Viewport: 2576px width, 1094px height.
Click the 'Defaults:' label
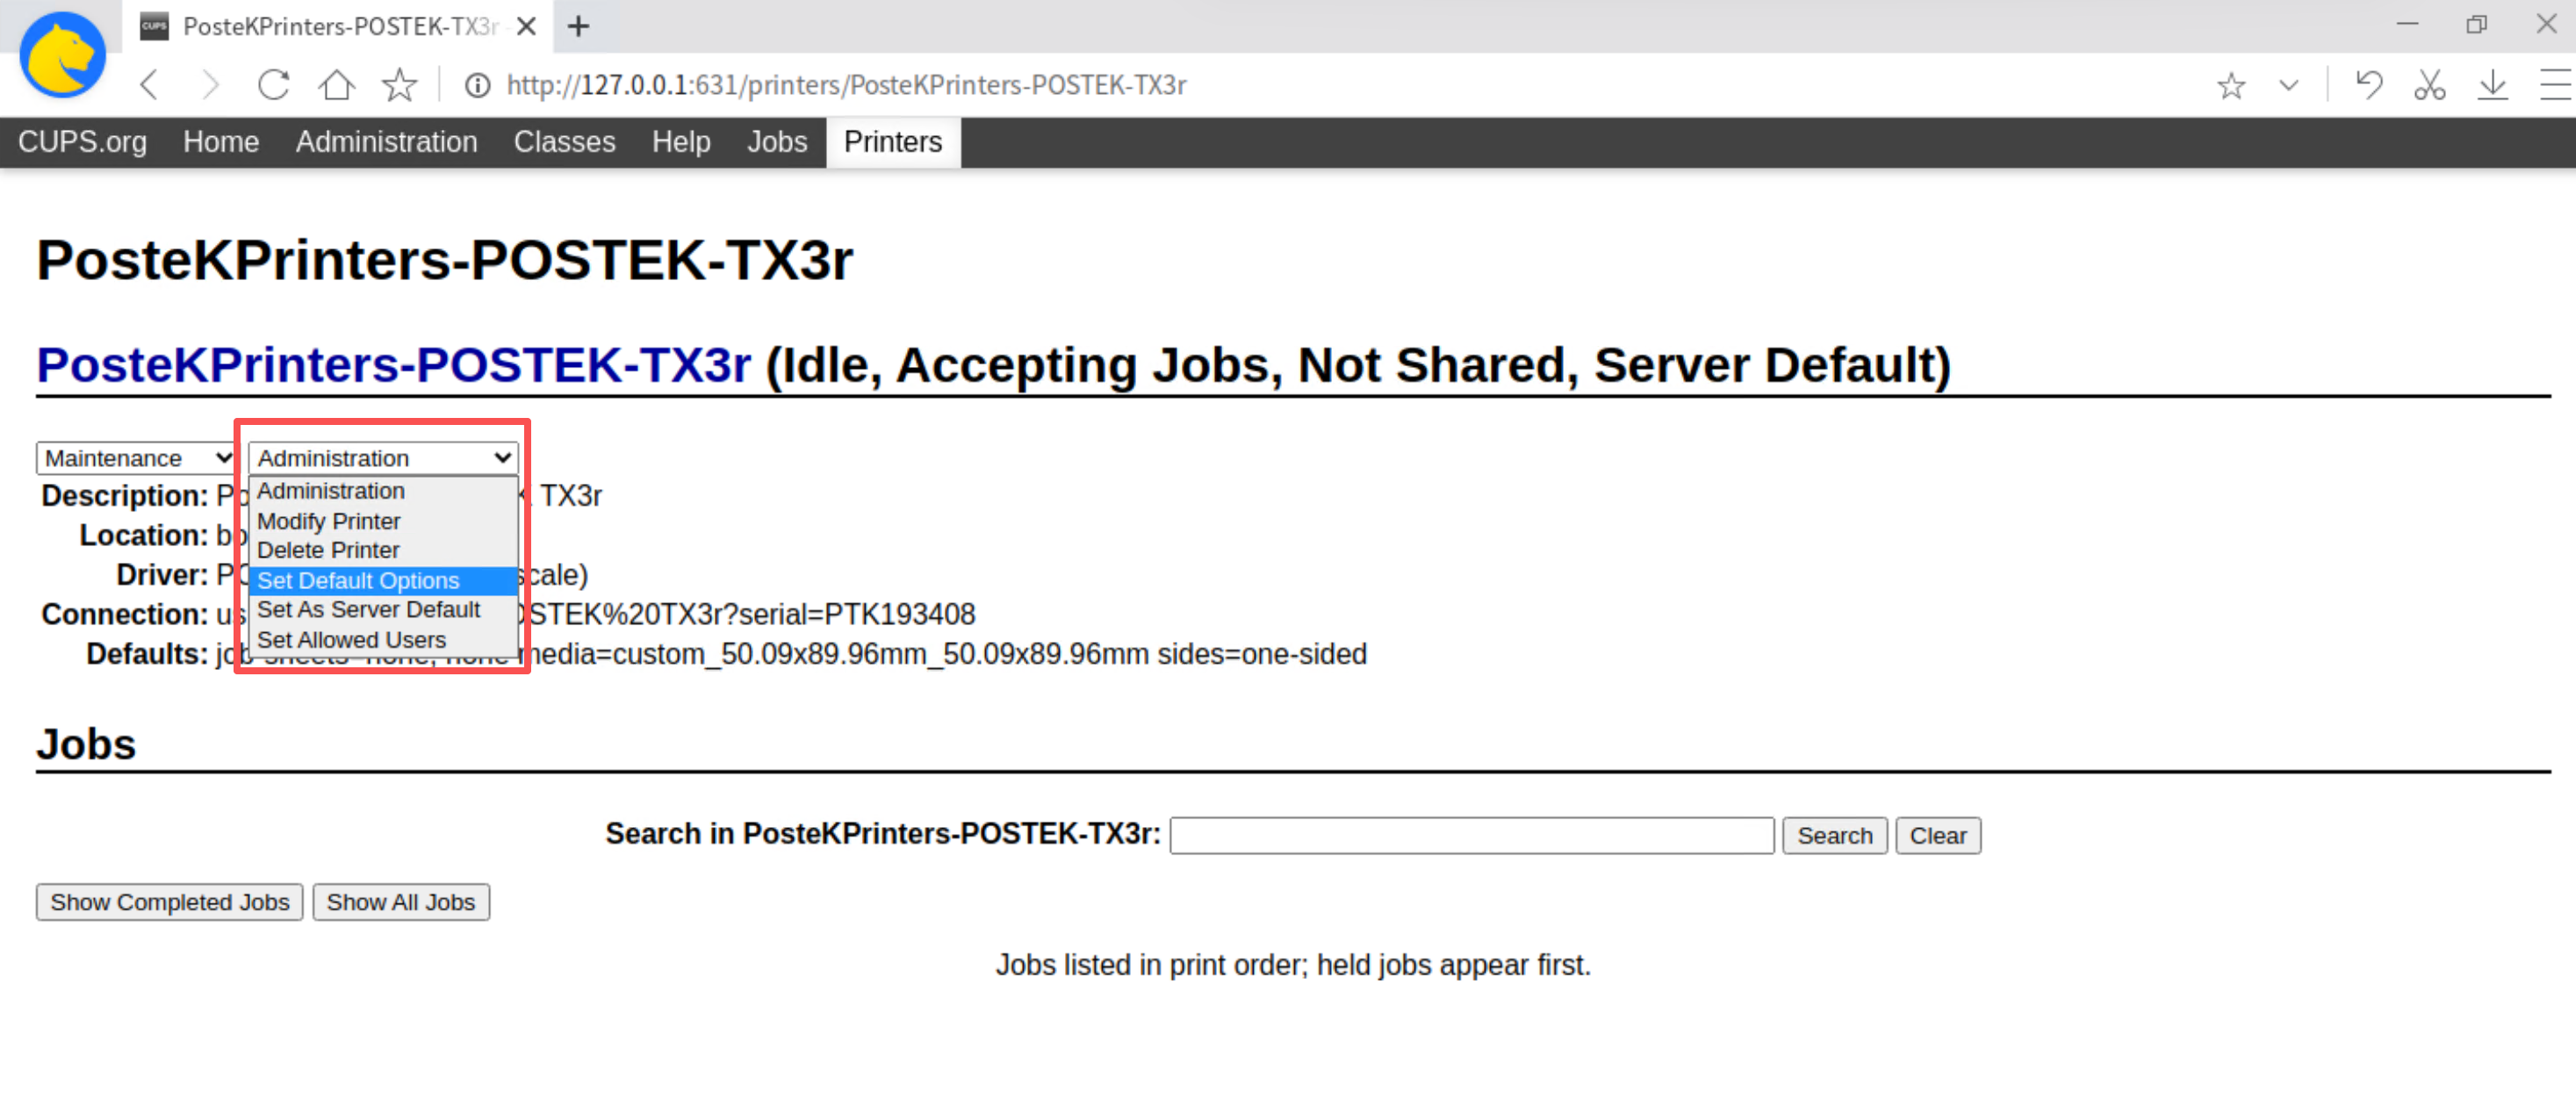click(147, 654)
